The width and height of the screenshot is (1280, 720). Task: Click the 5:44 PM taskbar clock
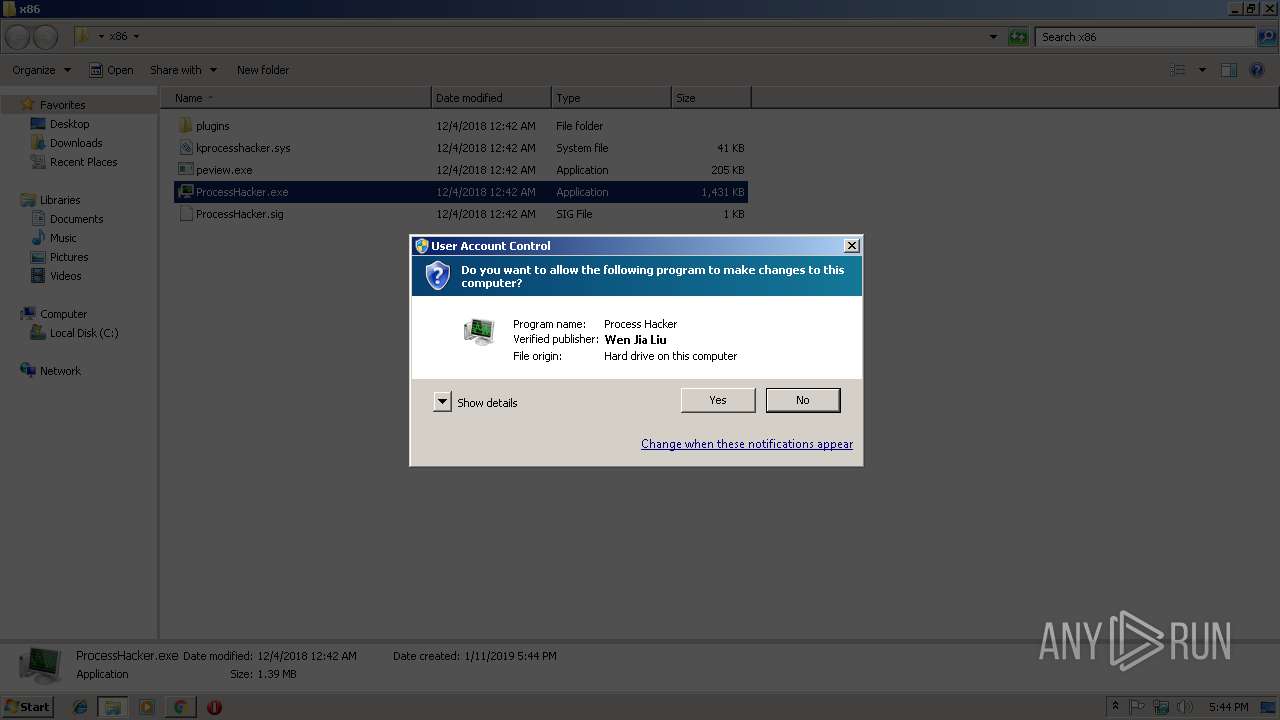tap(1228, 707)
